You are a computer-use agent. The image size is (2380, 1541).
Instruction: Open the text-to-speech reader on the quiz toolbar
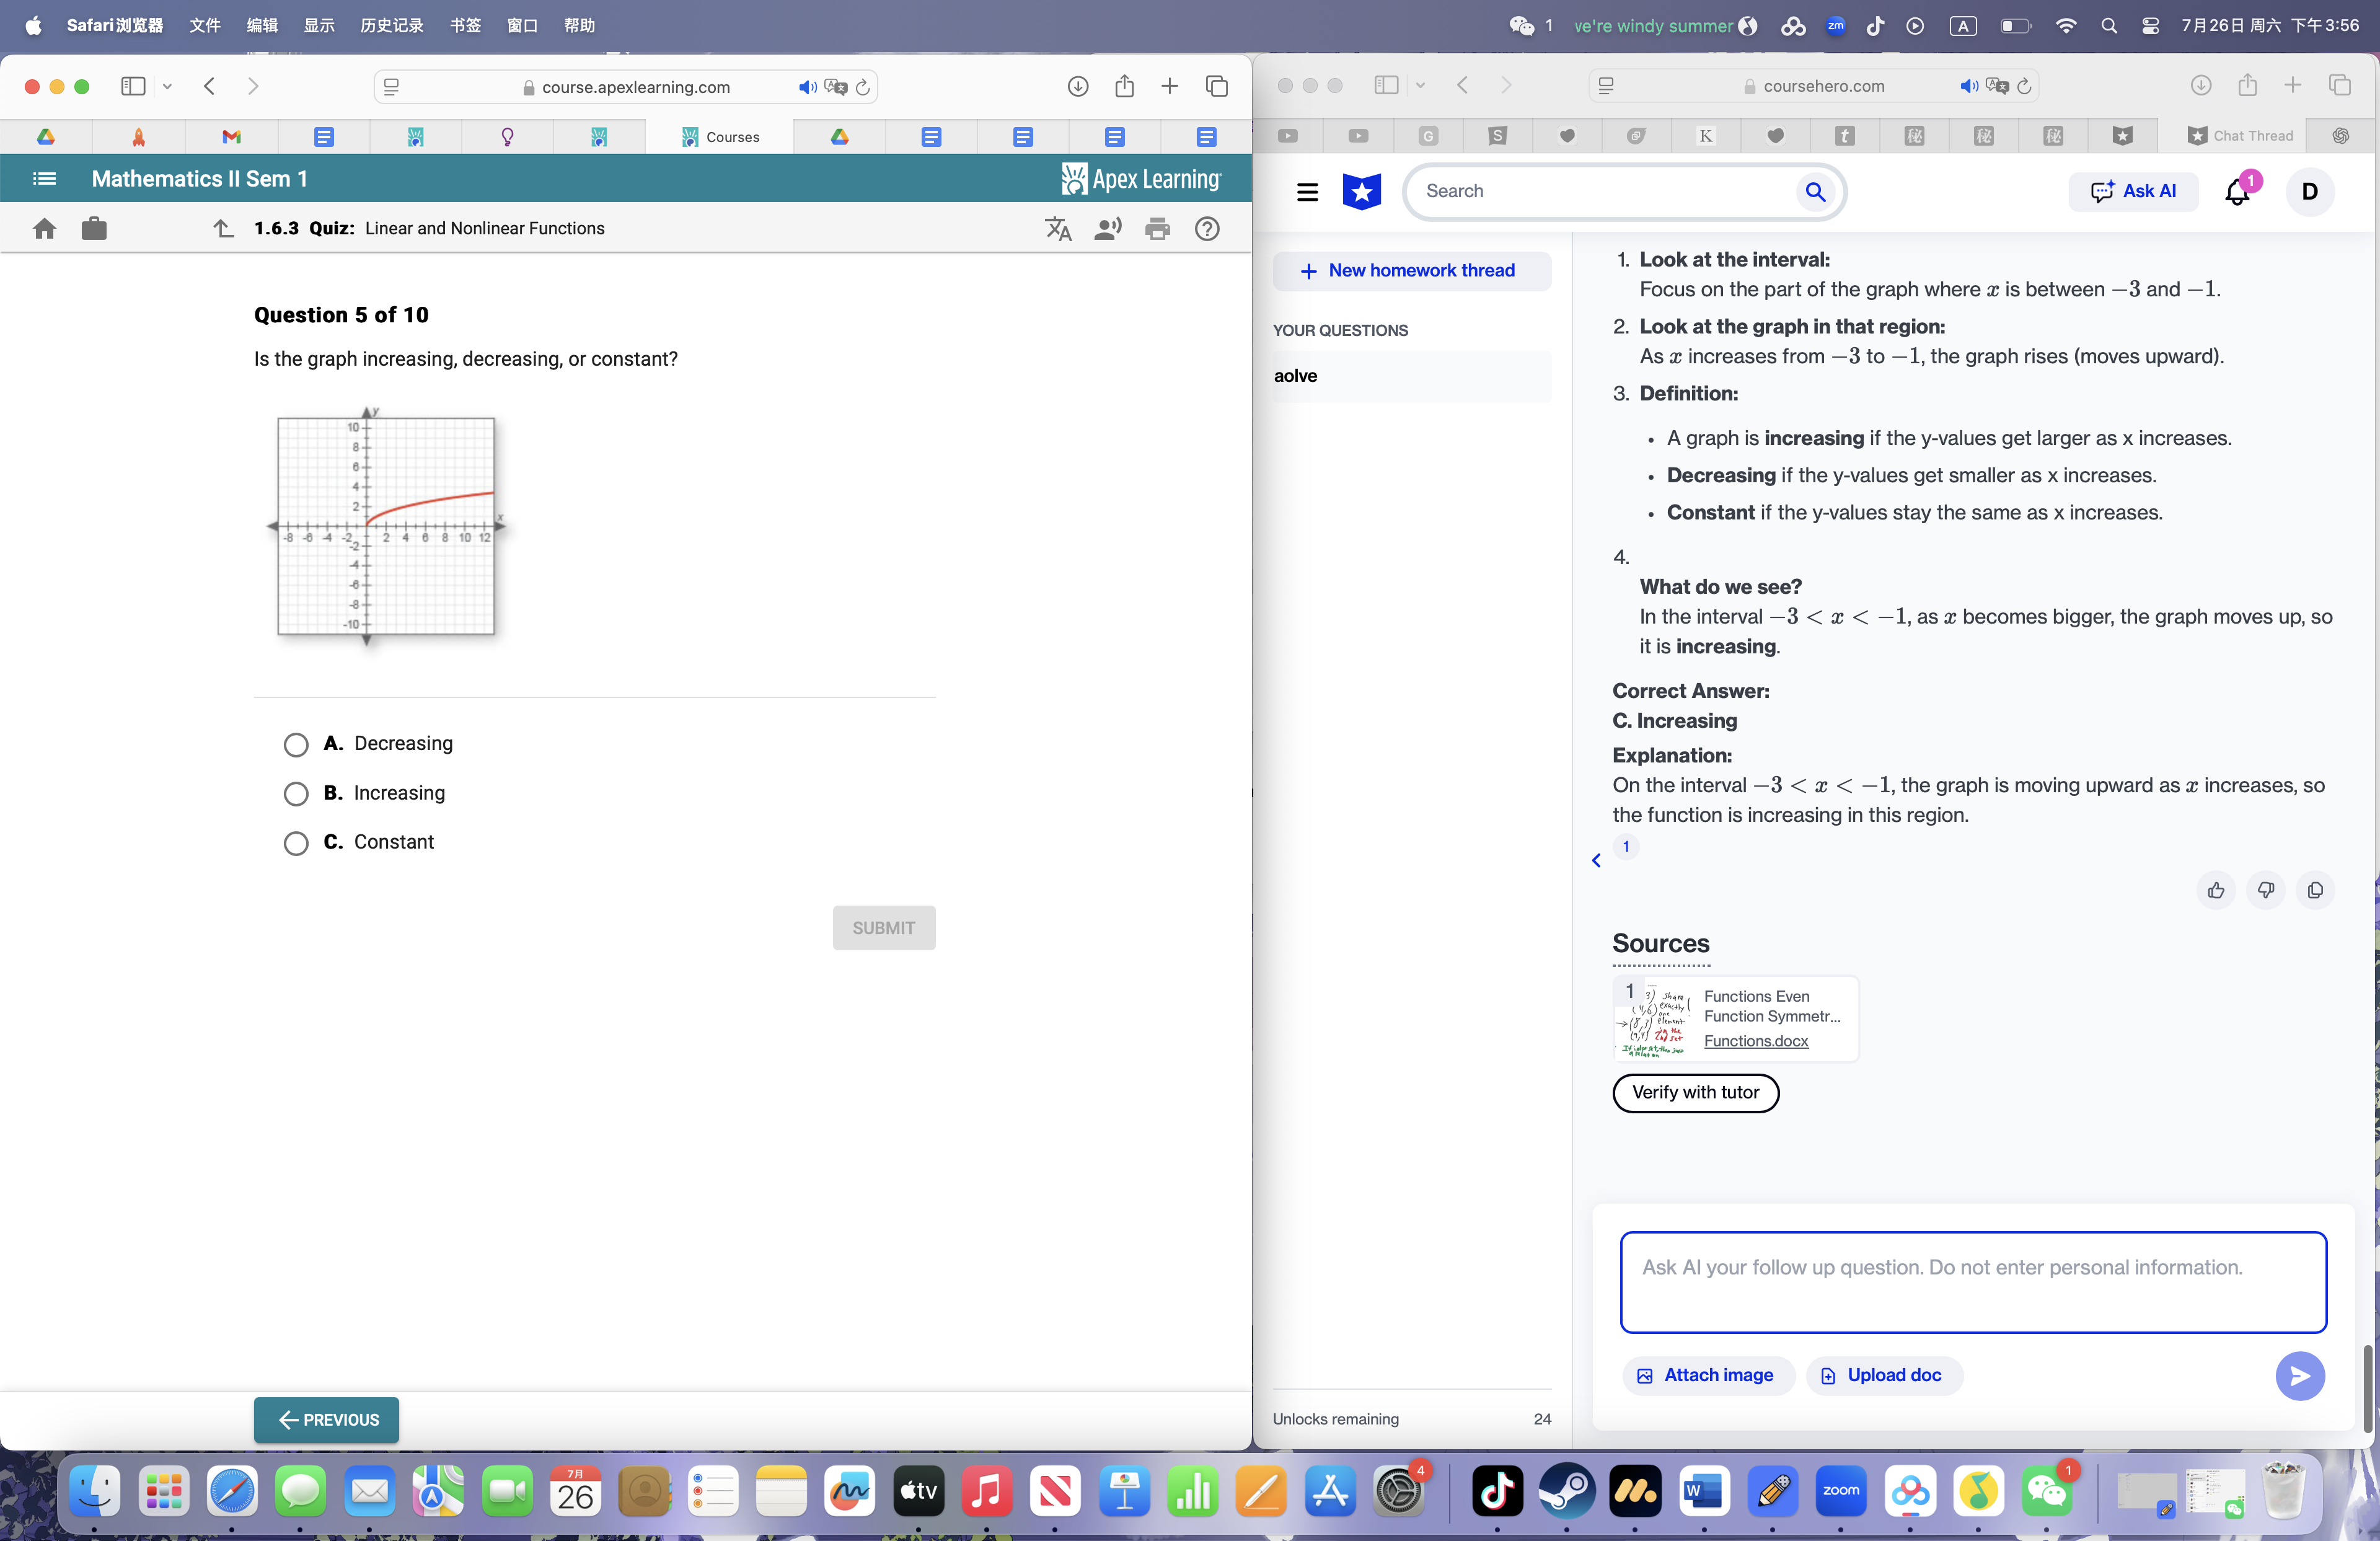point(1107,228)
